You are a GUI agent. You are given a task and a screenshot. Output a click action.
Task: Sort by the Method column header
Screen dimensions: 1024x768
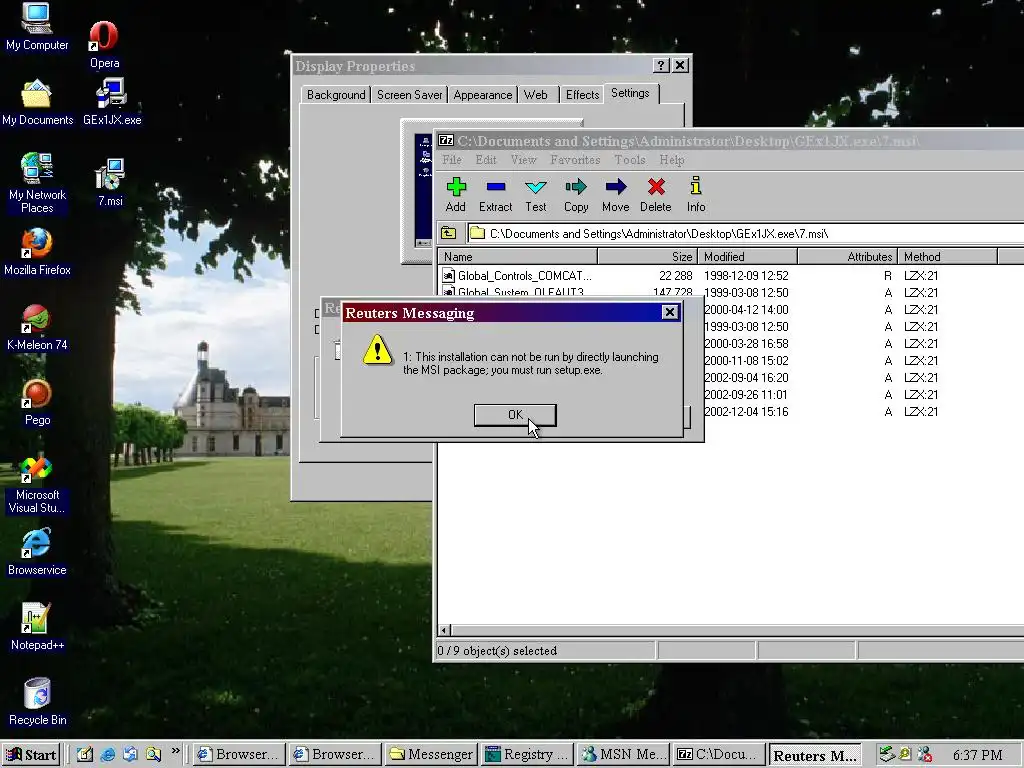(948, 257)
